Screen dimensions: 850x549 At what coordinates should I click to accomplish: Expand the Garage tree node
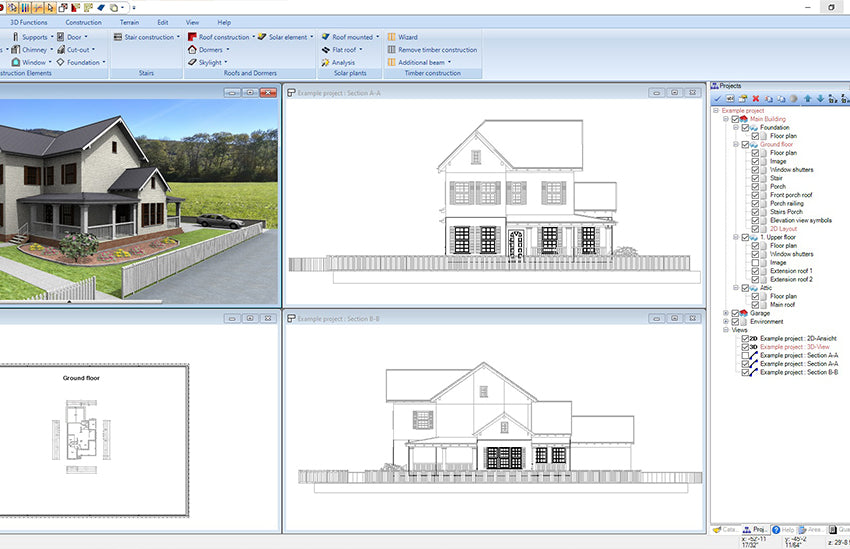coord(726,313)
